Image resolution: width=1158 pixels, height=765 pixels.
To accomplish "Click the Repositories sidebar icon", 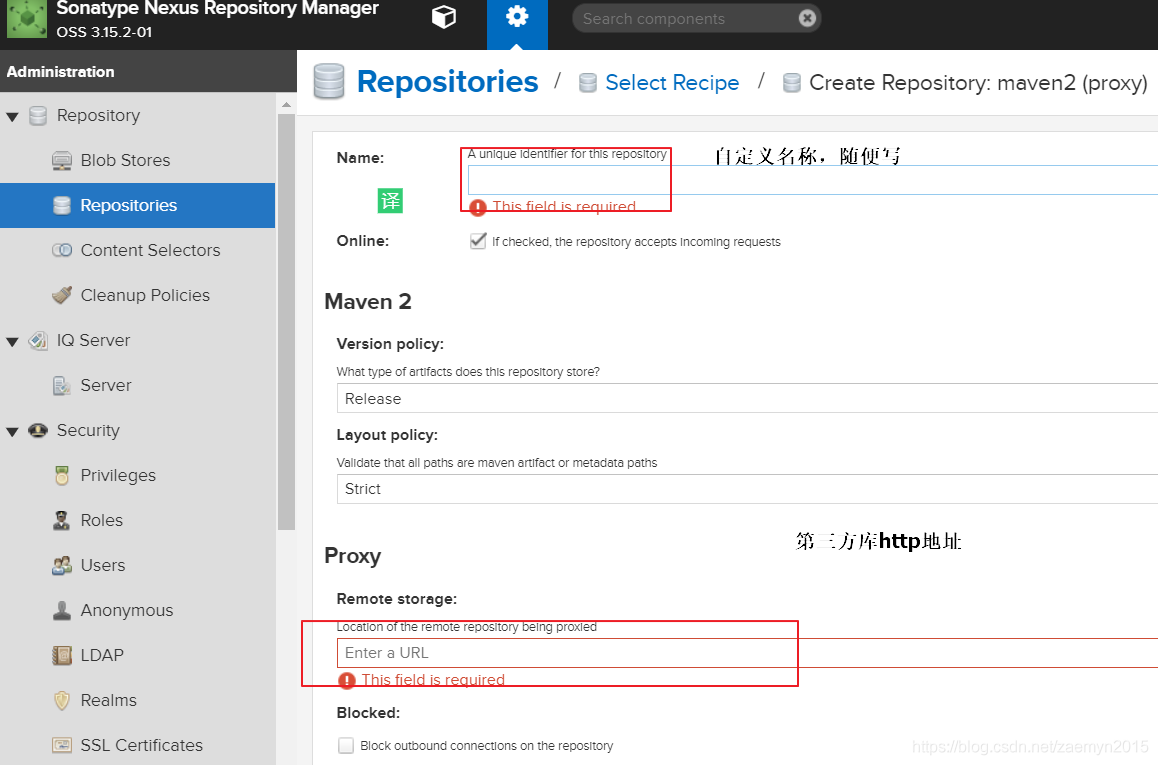I will tap(62, 205).
